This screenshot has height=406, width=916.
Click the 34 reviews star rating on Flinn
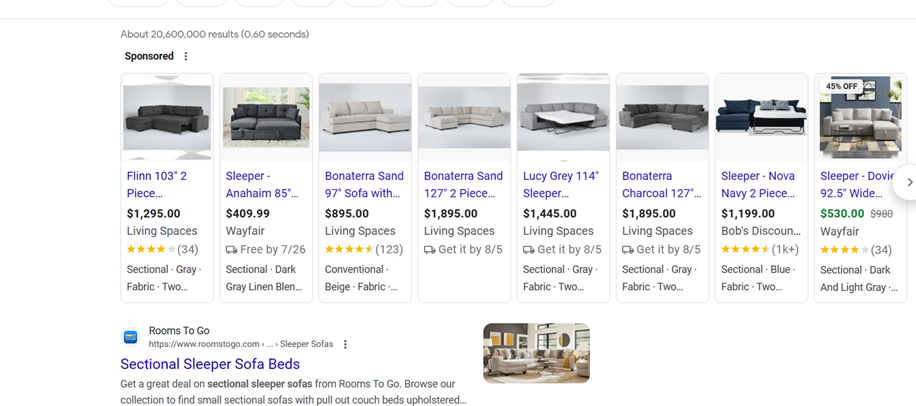[162, 250]
